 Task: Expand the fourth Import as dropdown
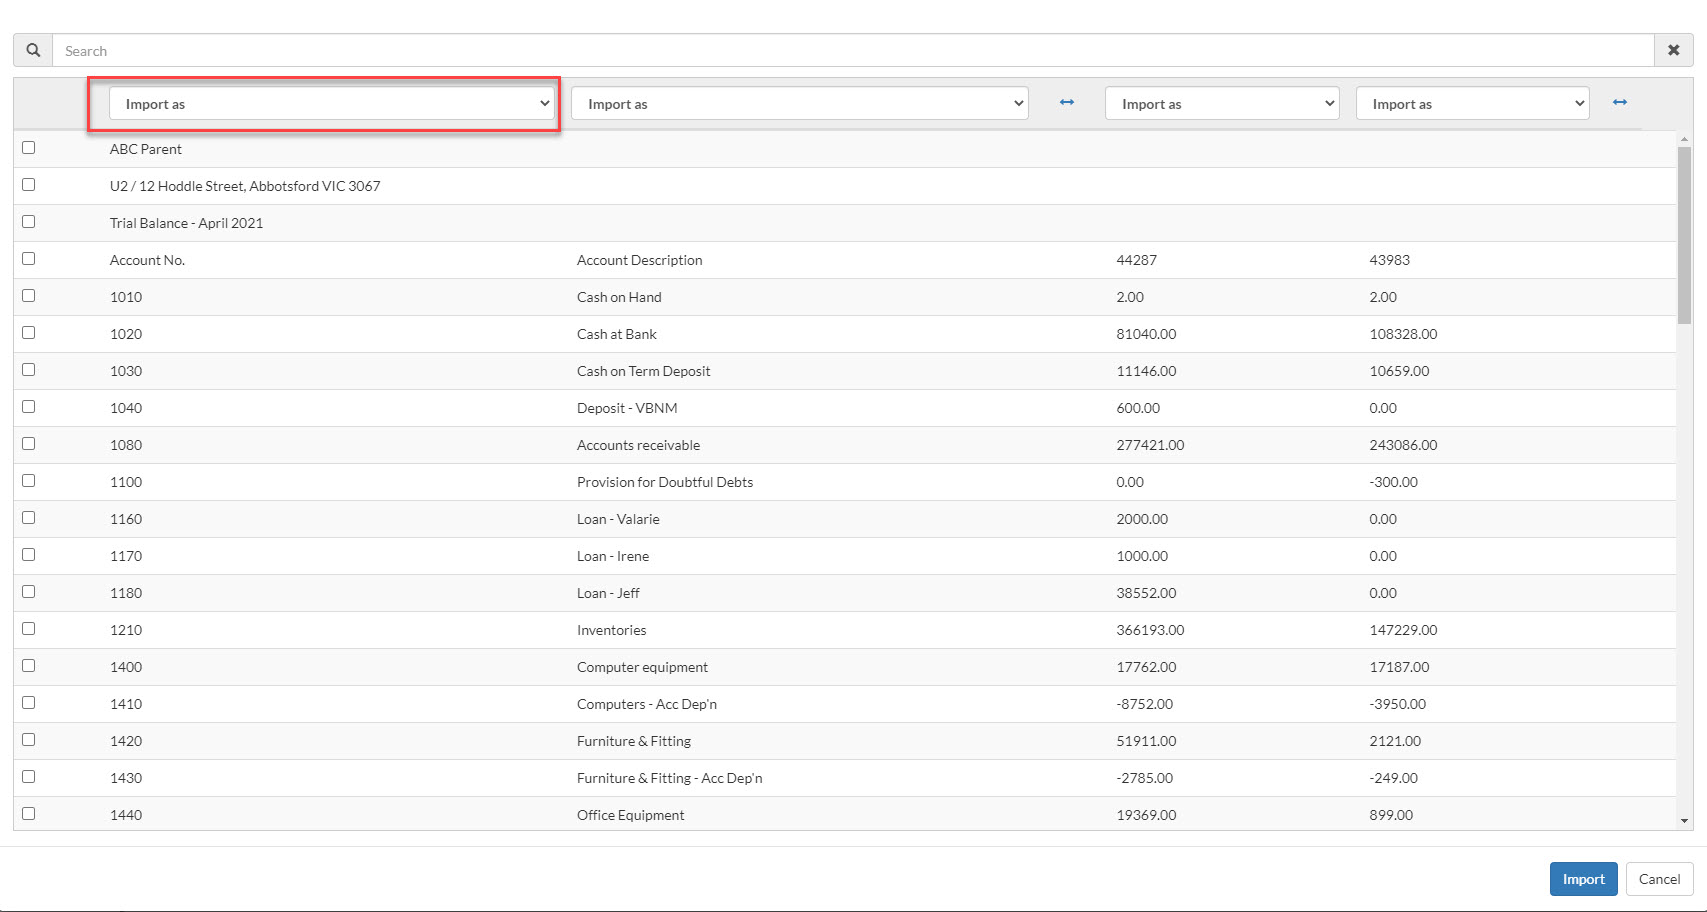(x=1472, y=104)
